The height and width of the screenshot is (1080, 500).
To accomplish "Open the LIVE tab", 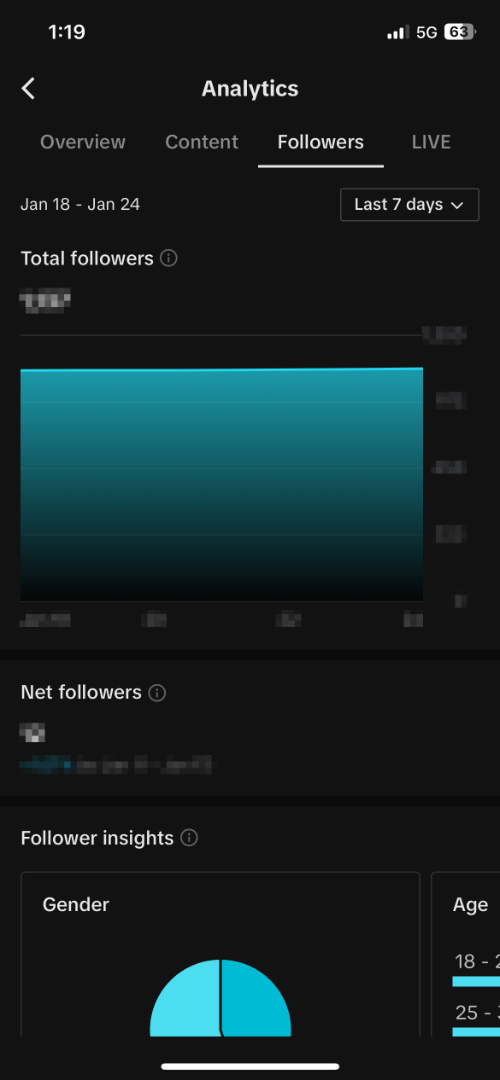I will (431, 143).
